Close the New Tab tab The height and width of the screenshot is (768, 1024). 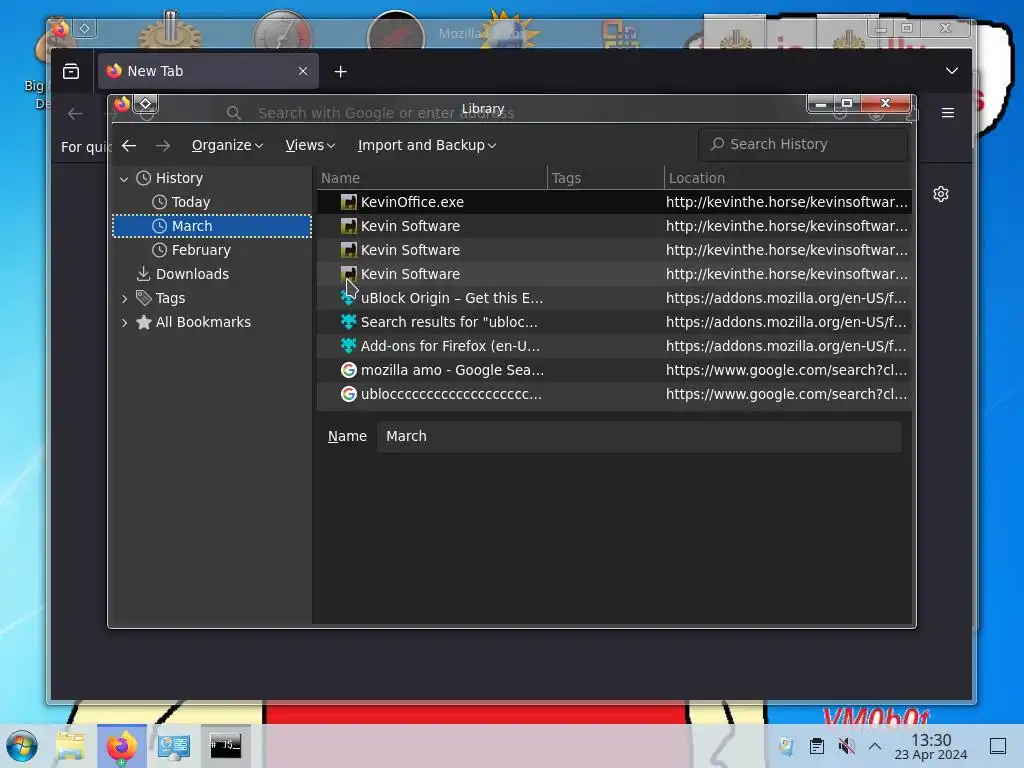coord(303,71)
